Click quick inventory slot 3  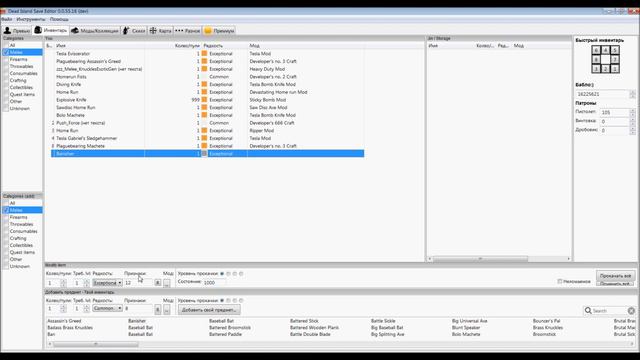tap(596, 69)
